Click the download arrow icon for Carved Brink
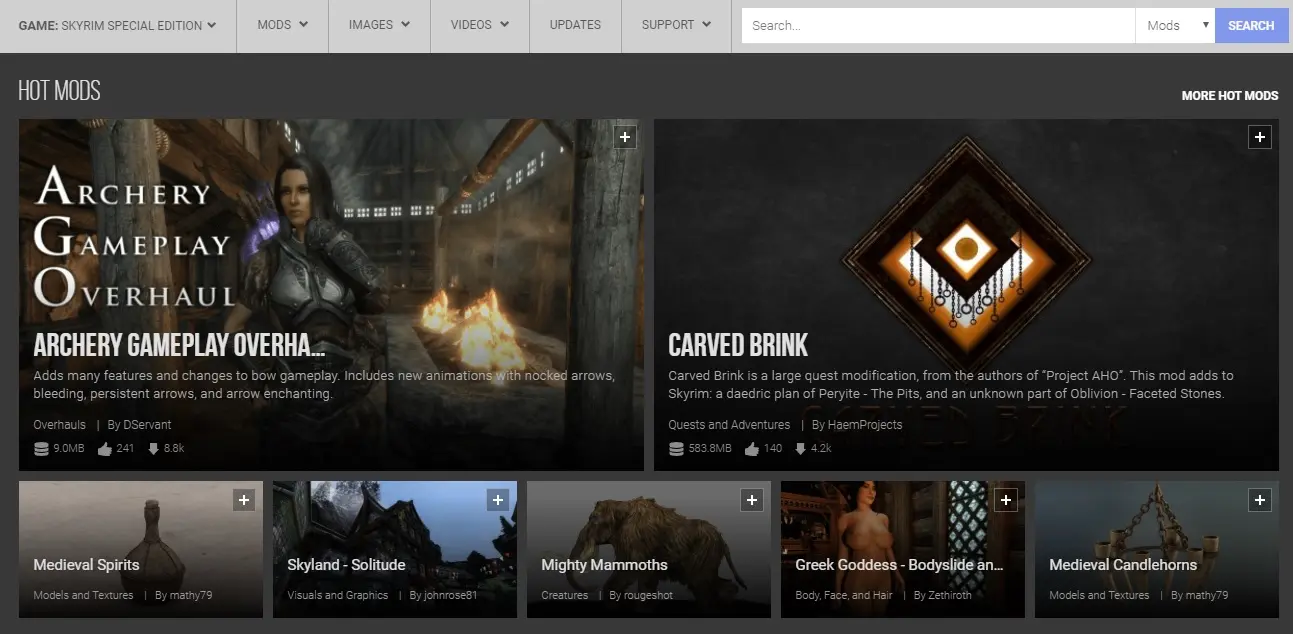1293x634 pixels. pyautogui.click(x=801, y=449)
